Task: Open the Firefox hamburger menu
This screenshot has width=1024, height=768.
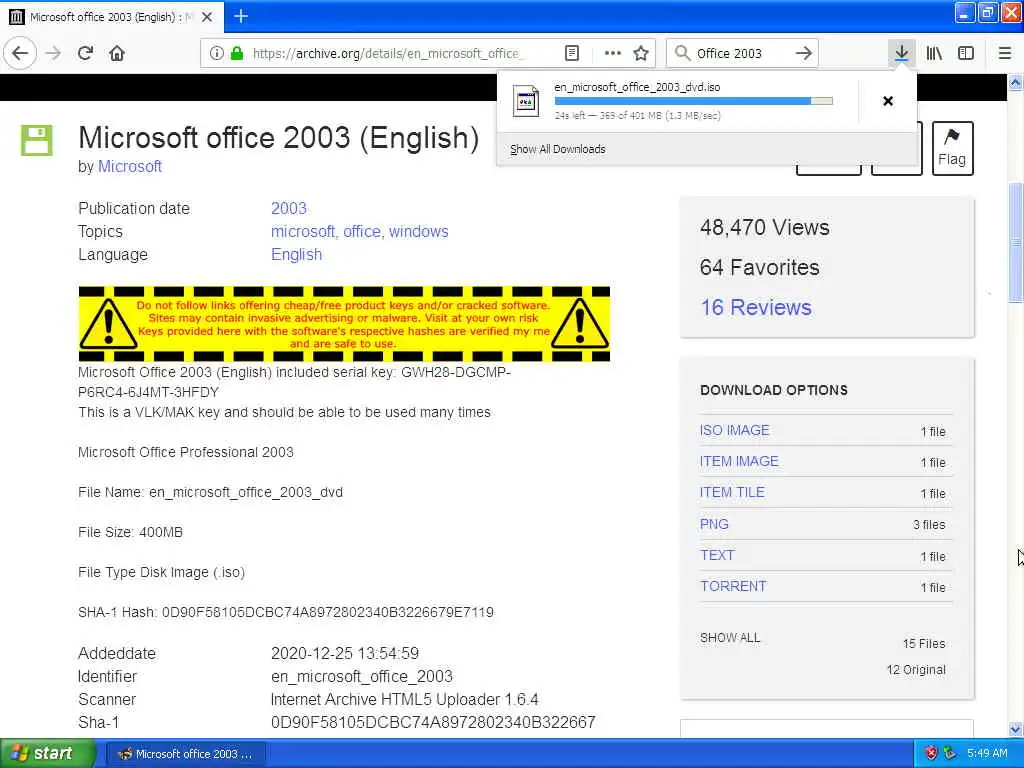Action: (1005, 54)
